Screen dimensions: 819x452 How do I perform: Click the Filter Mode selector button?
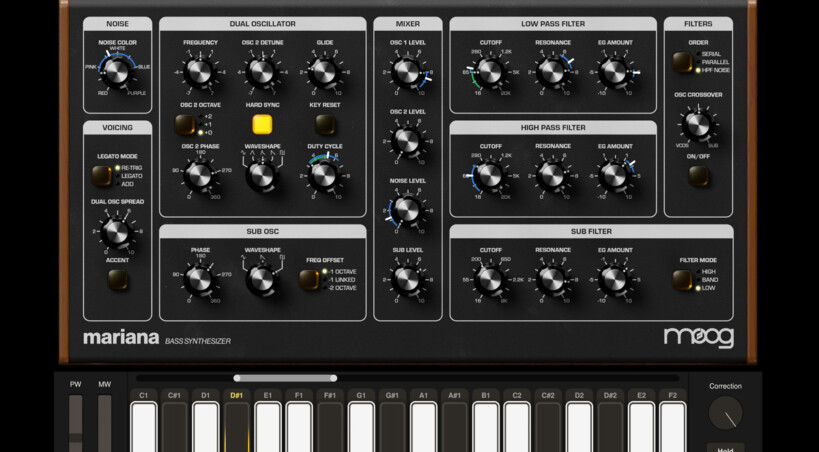tap(682, 280)
